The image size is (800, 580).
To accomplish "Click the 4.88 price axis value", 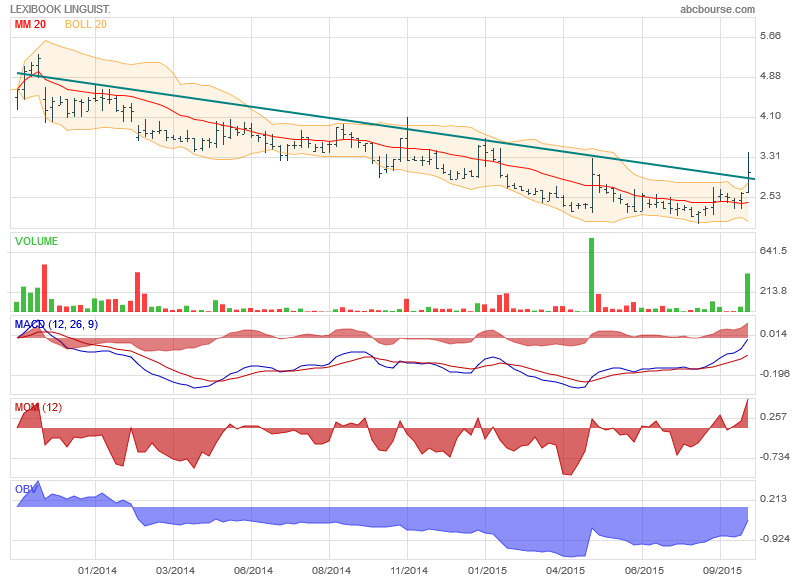I will (x=770, y=76).
